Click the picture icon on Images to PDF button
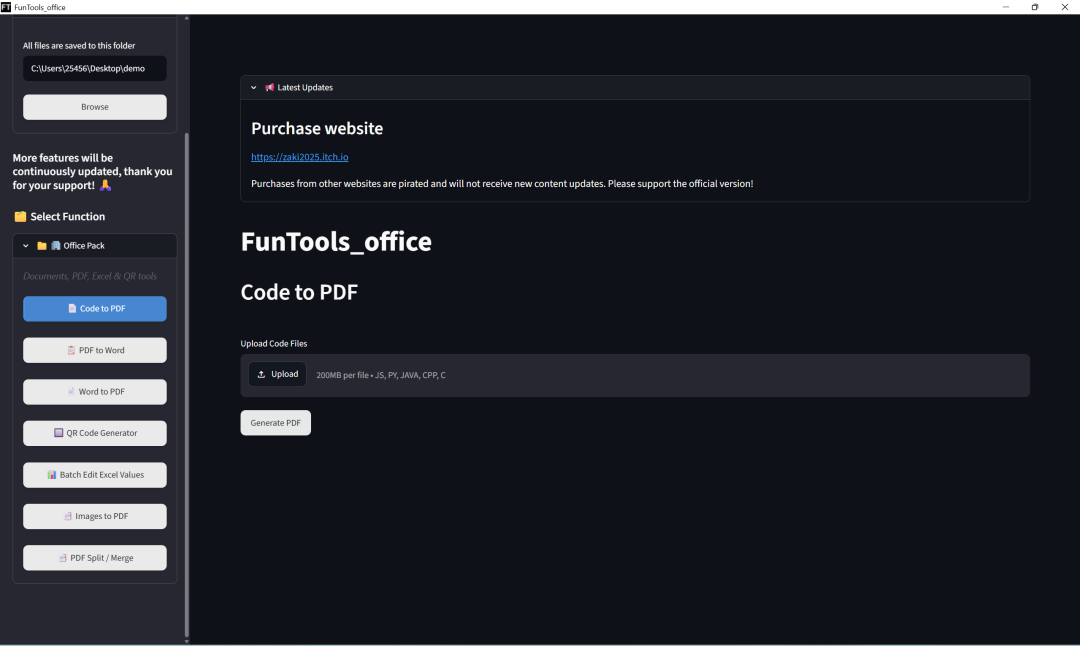The height and width of the screenshot is (646, 1080). (68, 517)
